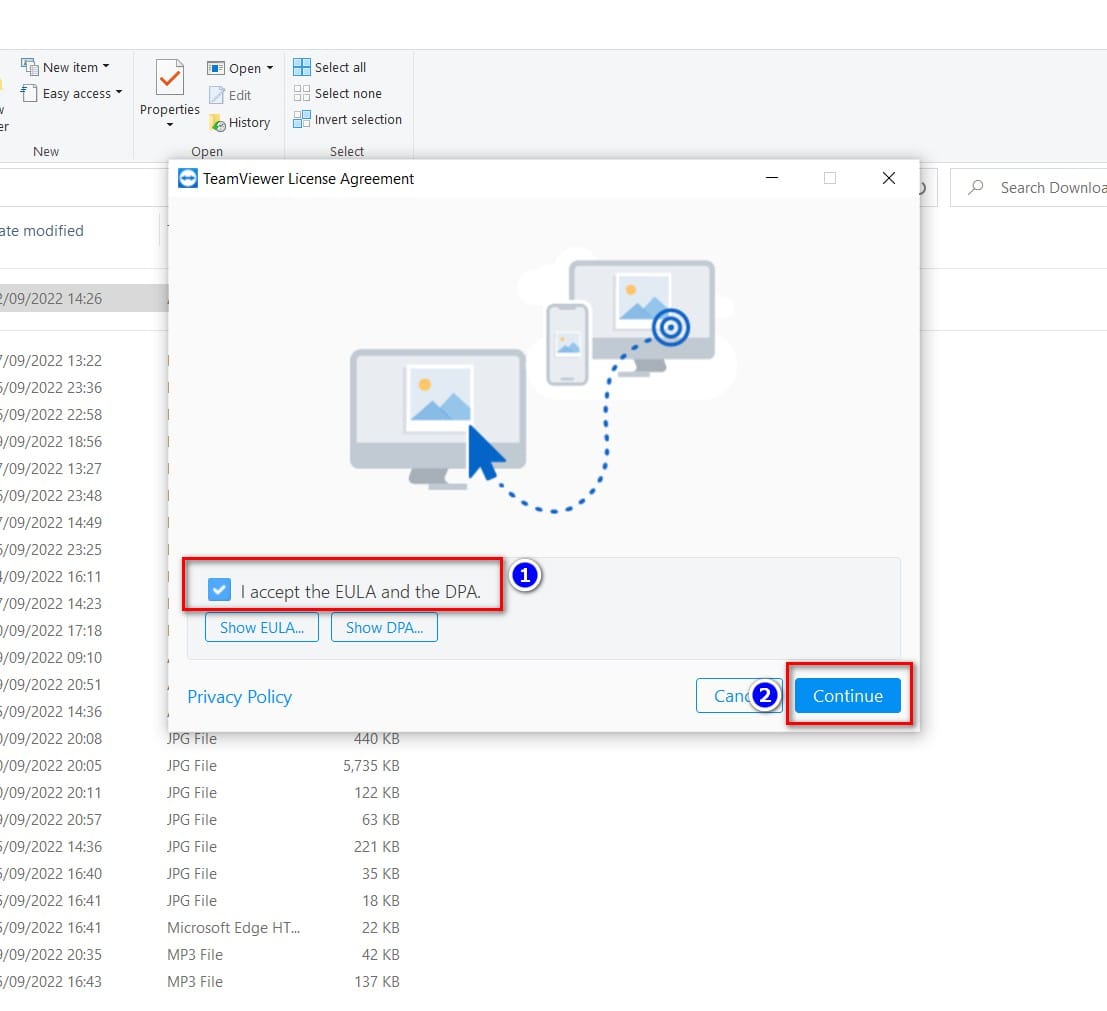The image size is (1107, 1011).
Task: Click the Invert selection icon
Action: pos(301,119)
